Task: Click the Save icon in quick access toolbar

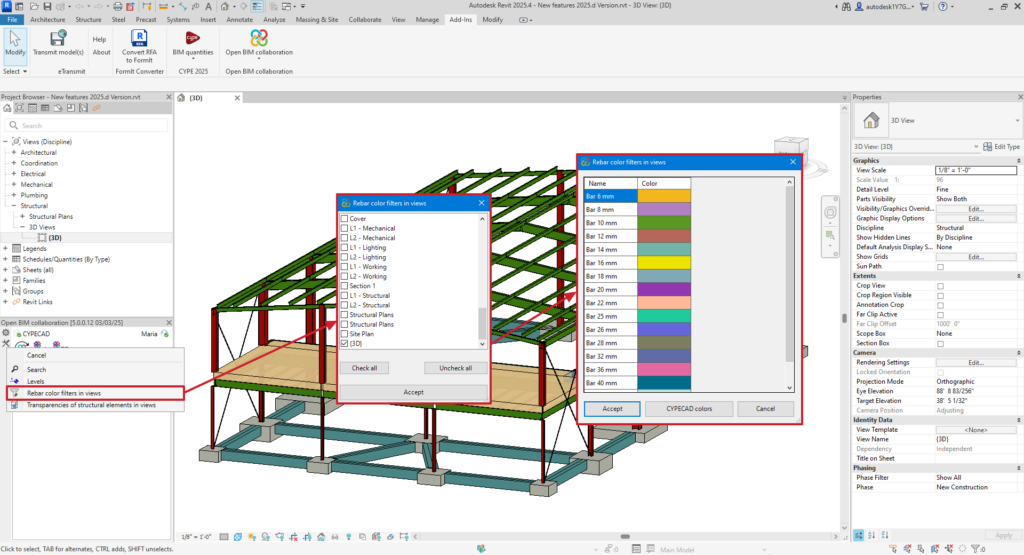Action: pos(47,6)
